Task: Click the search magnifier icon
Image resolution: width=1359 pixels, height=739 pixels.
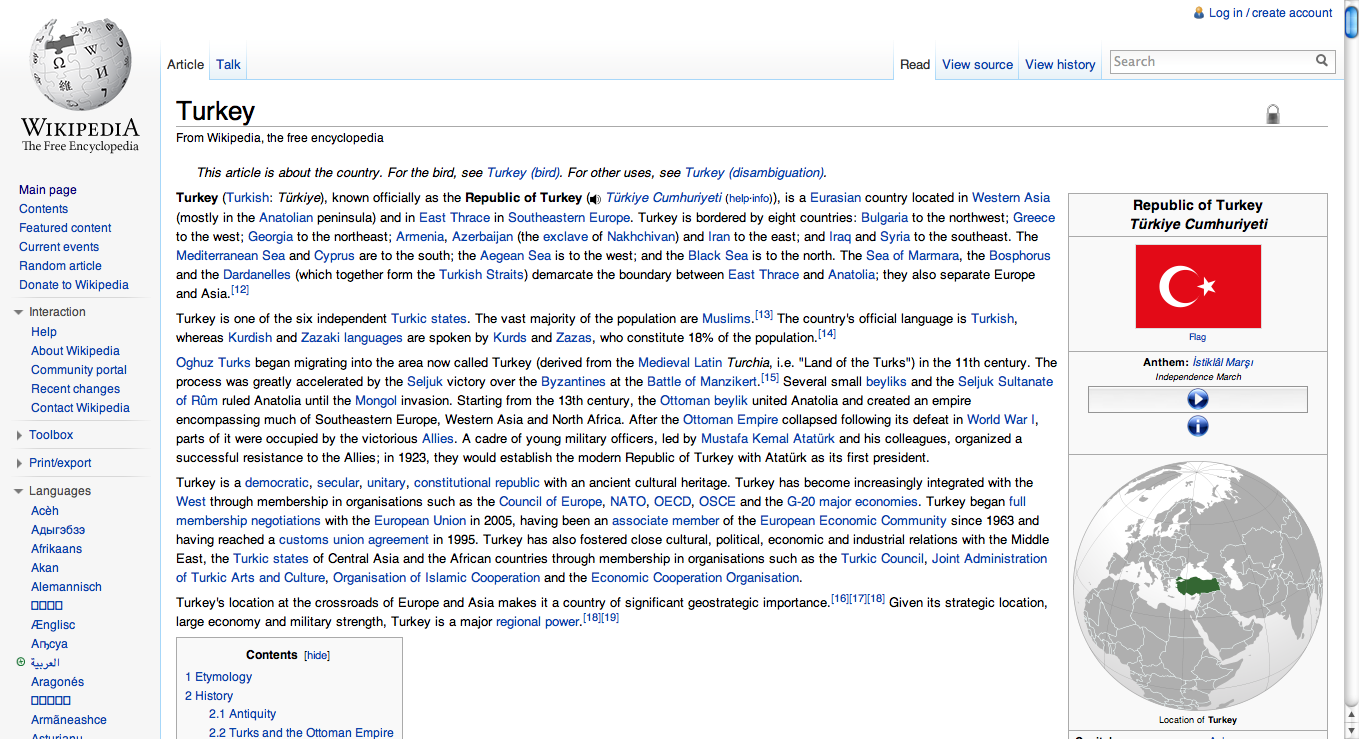Action: 1322,61
